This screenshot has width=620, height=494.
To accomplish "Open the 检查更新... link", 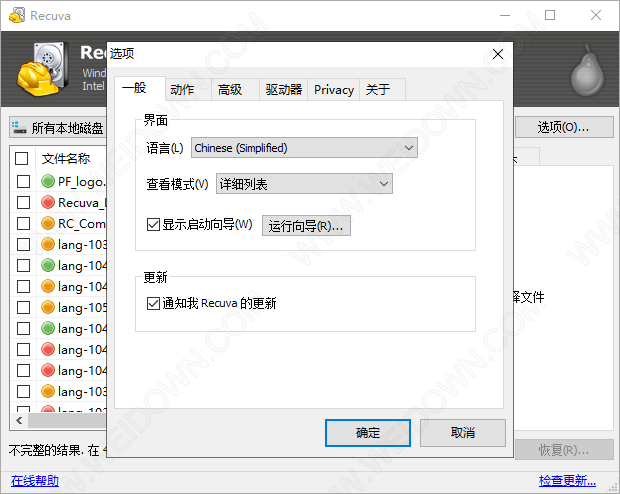I will (x=567, y=481).
